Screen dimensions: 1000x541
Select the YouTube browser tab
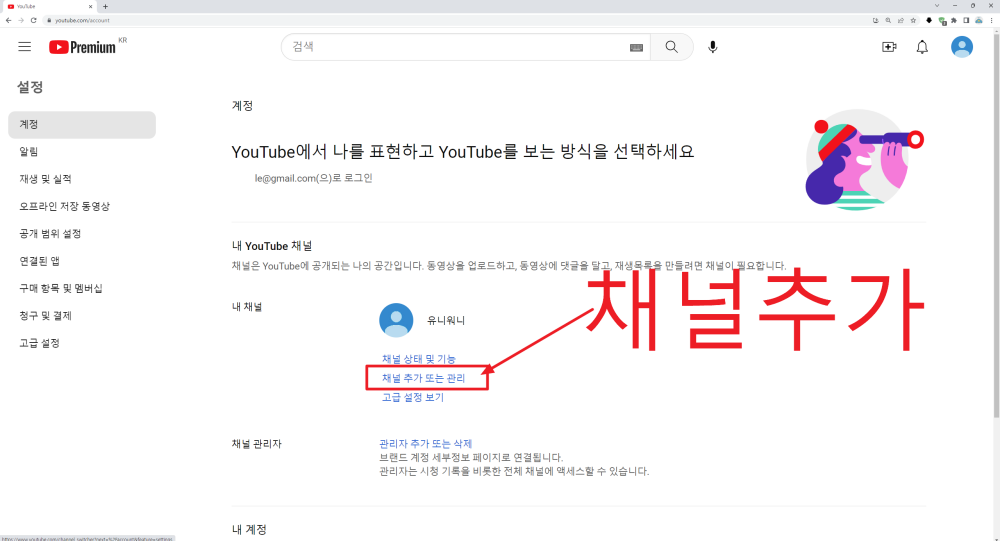click(x=50, y=6)
